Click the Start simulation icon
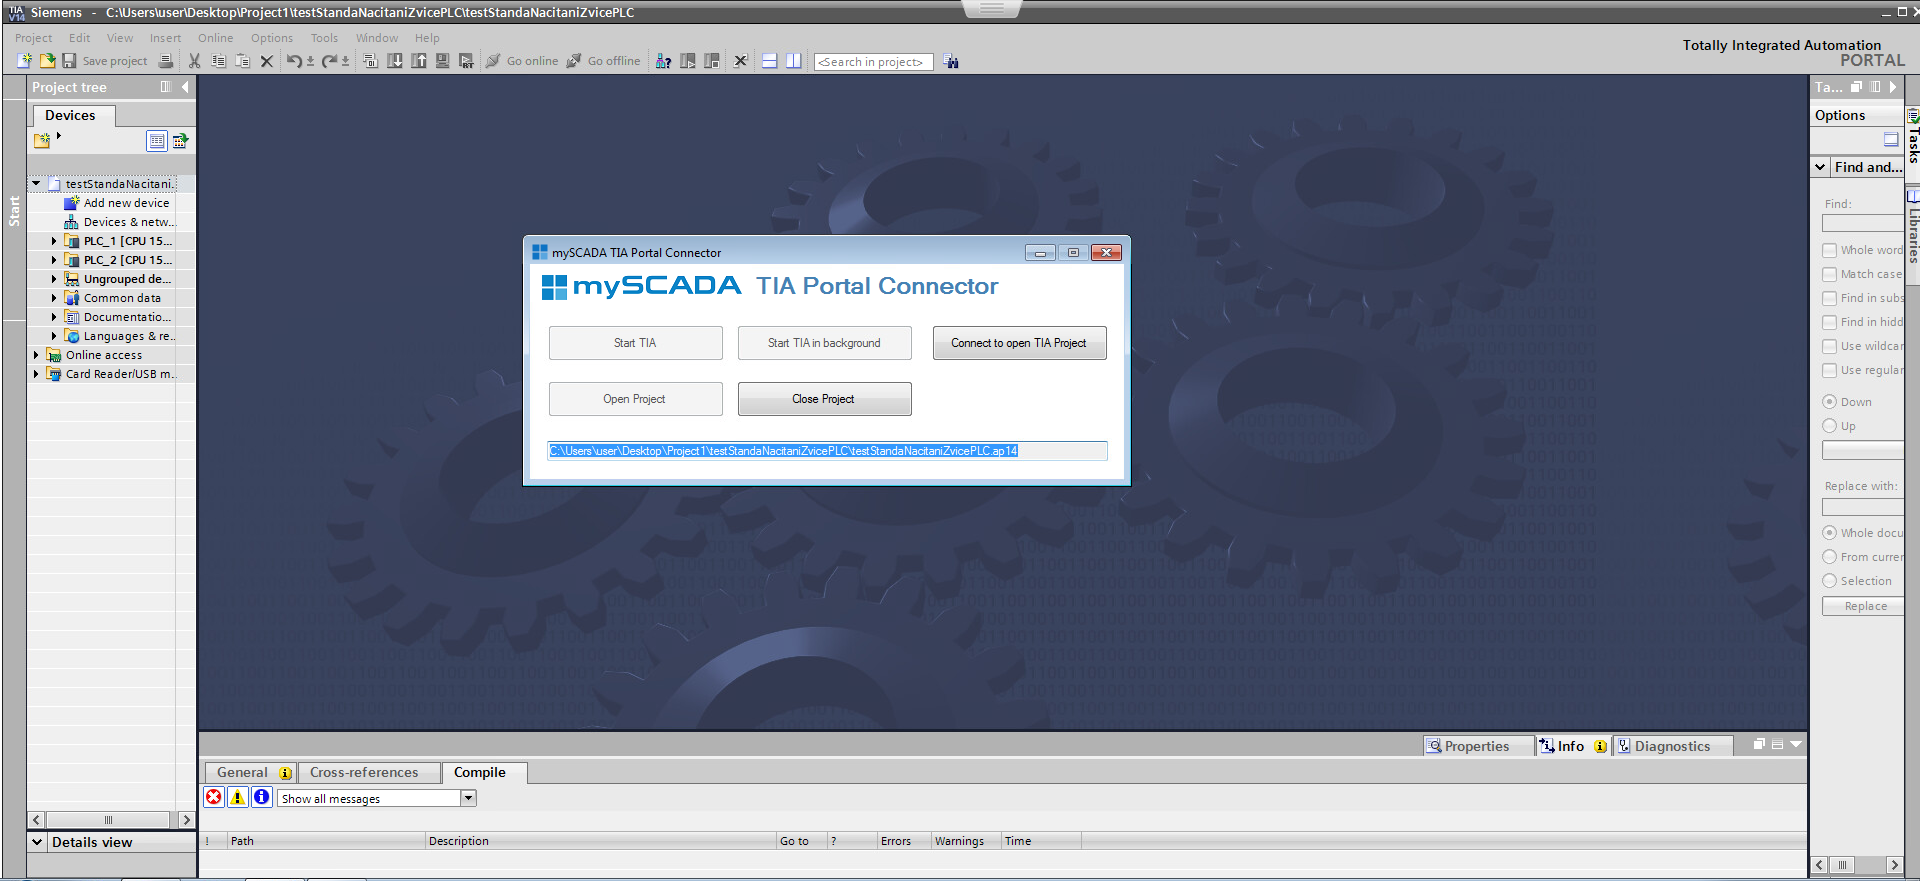This screenshot has height=881, width=1920. [x=442, y=61]
